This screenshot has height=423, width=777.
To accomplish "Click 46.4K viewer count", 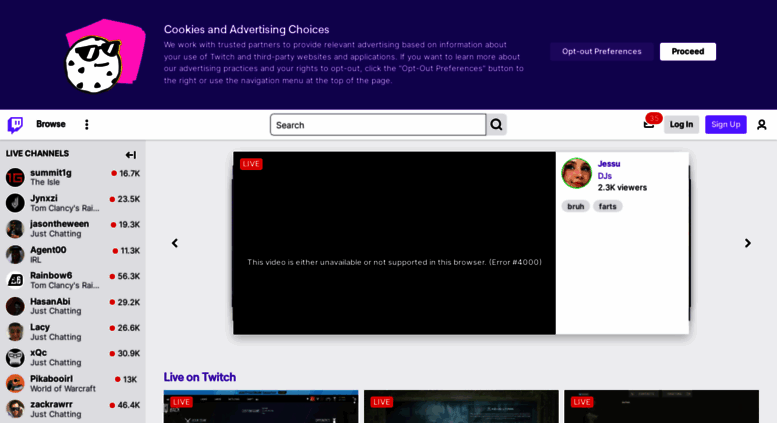I will (128, 405).
